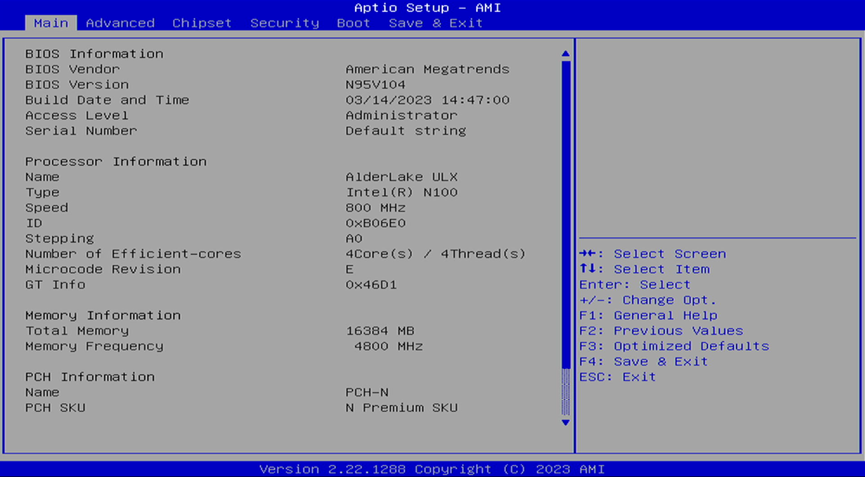Click the N Premium SKU value
This screenshot has width=865, height=477.
tap(402, 408)
